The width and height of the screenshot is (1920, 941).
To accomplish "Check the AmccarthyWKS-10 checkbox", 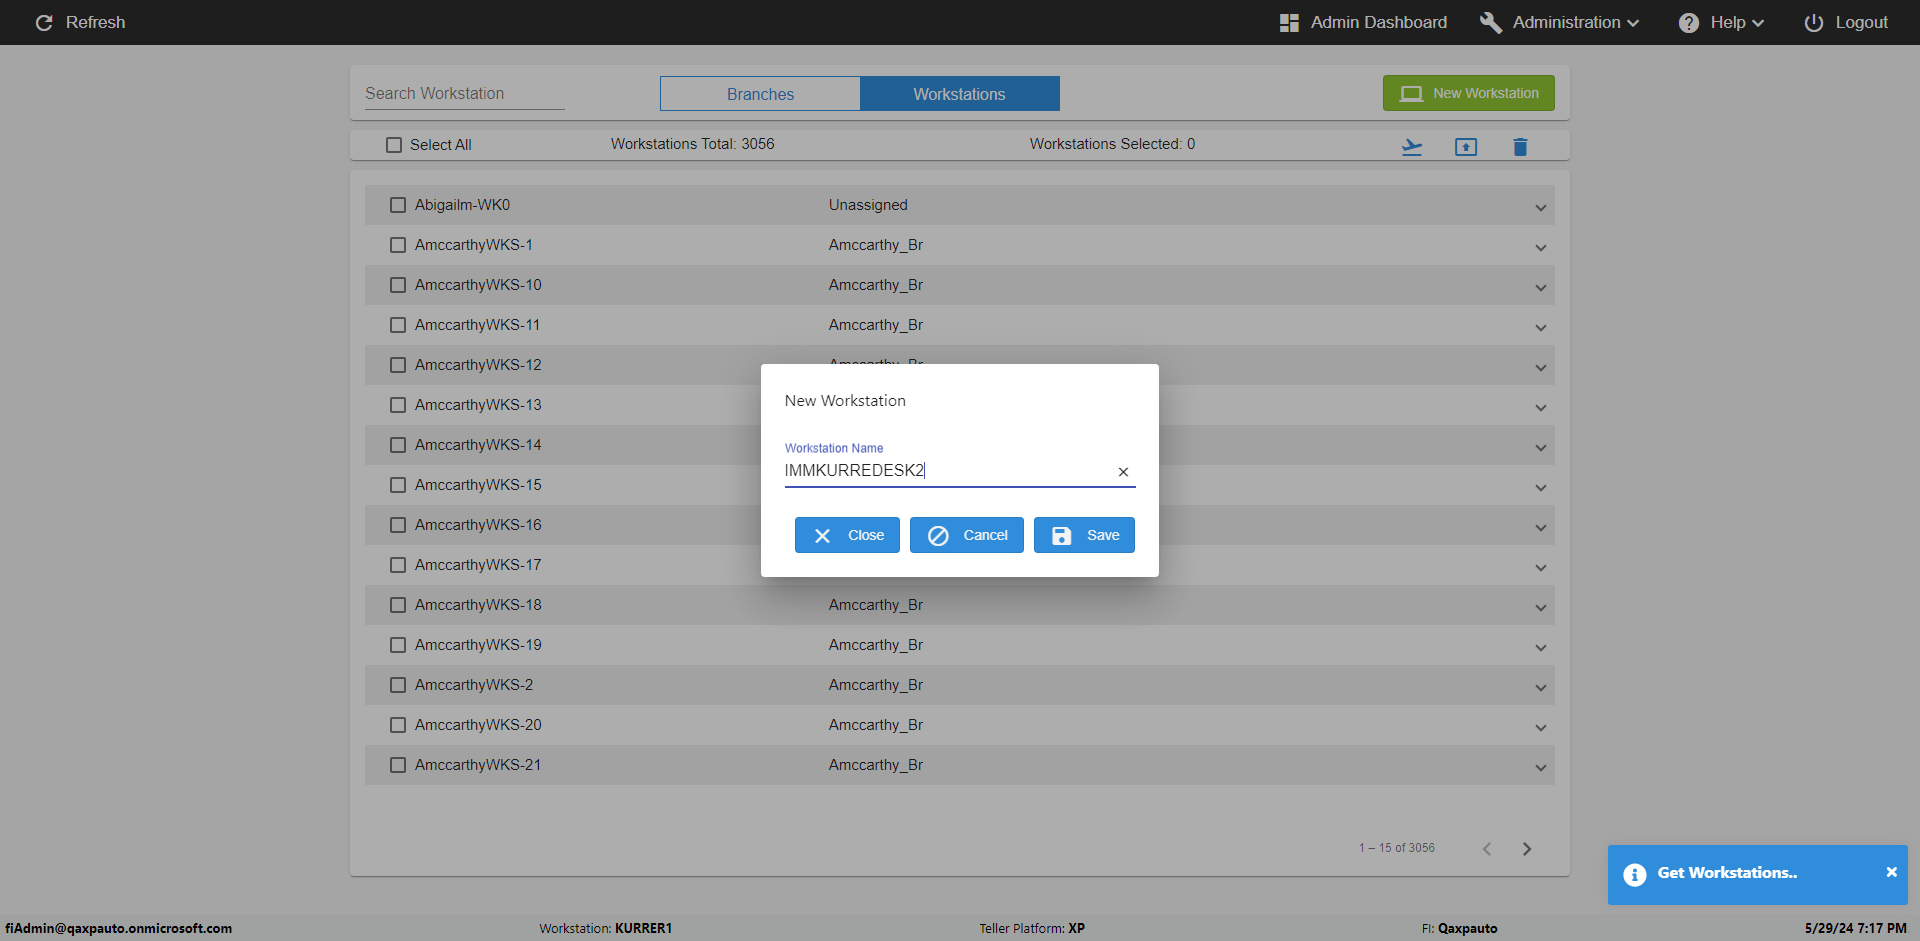I will [x=398, y=285].
